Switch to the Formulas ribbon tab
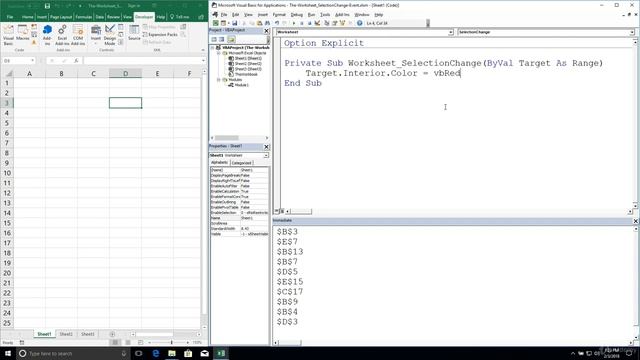This screenshot has height=360, width=640. [x=83, y=17]
